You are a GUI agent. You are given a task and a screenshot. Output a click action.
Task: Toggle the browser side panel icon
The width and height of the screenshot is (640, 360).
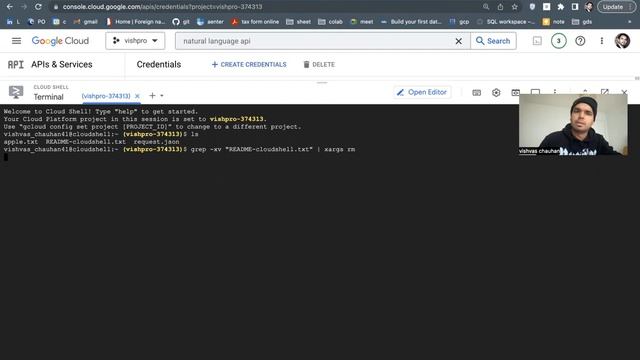point(575,7)
